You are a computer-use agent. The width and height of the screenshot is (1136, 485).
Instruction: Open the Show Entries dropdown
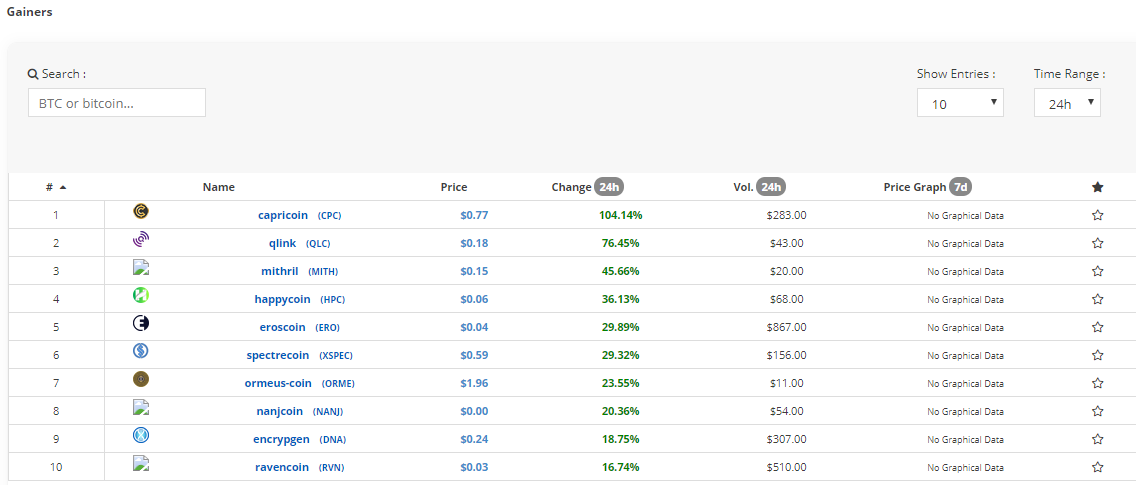(x=960, y=103)
